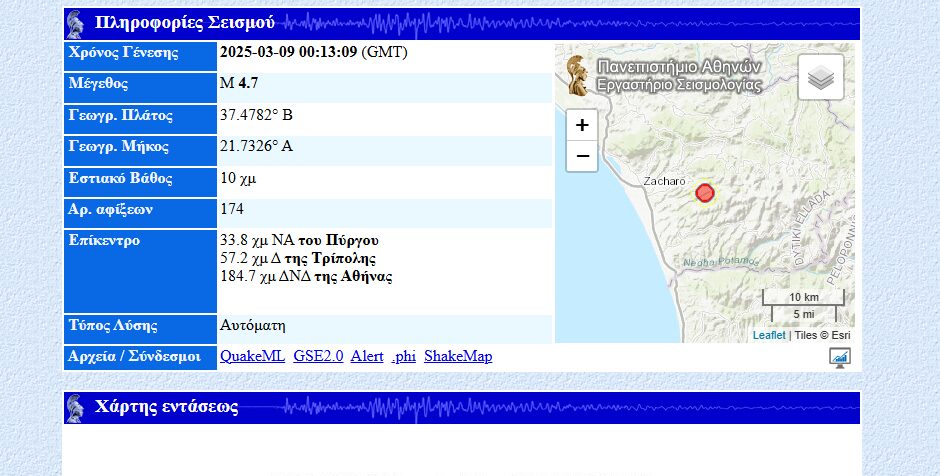Image resolution: width=940 pixels, height=476 pixels.
Task: Select the magnitude value M 4.7
Action: [239, 83]
